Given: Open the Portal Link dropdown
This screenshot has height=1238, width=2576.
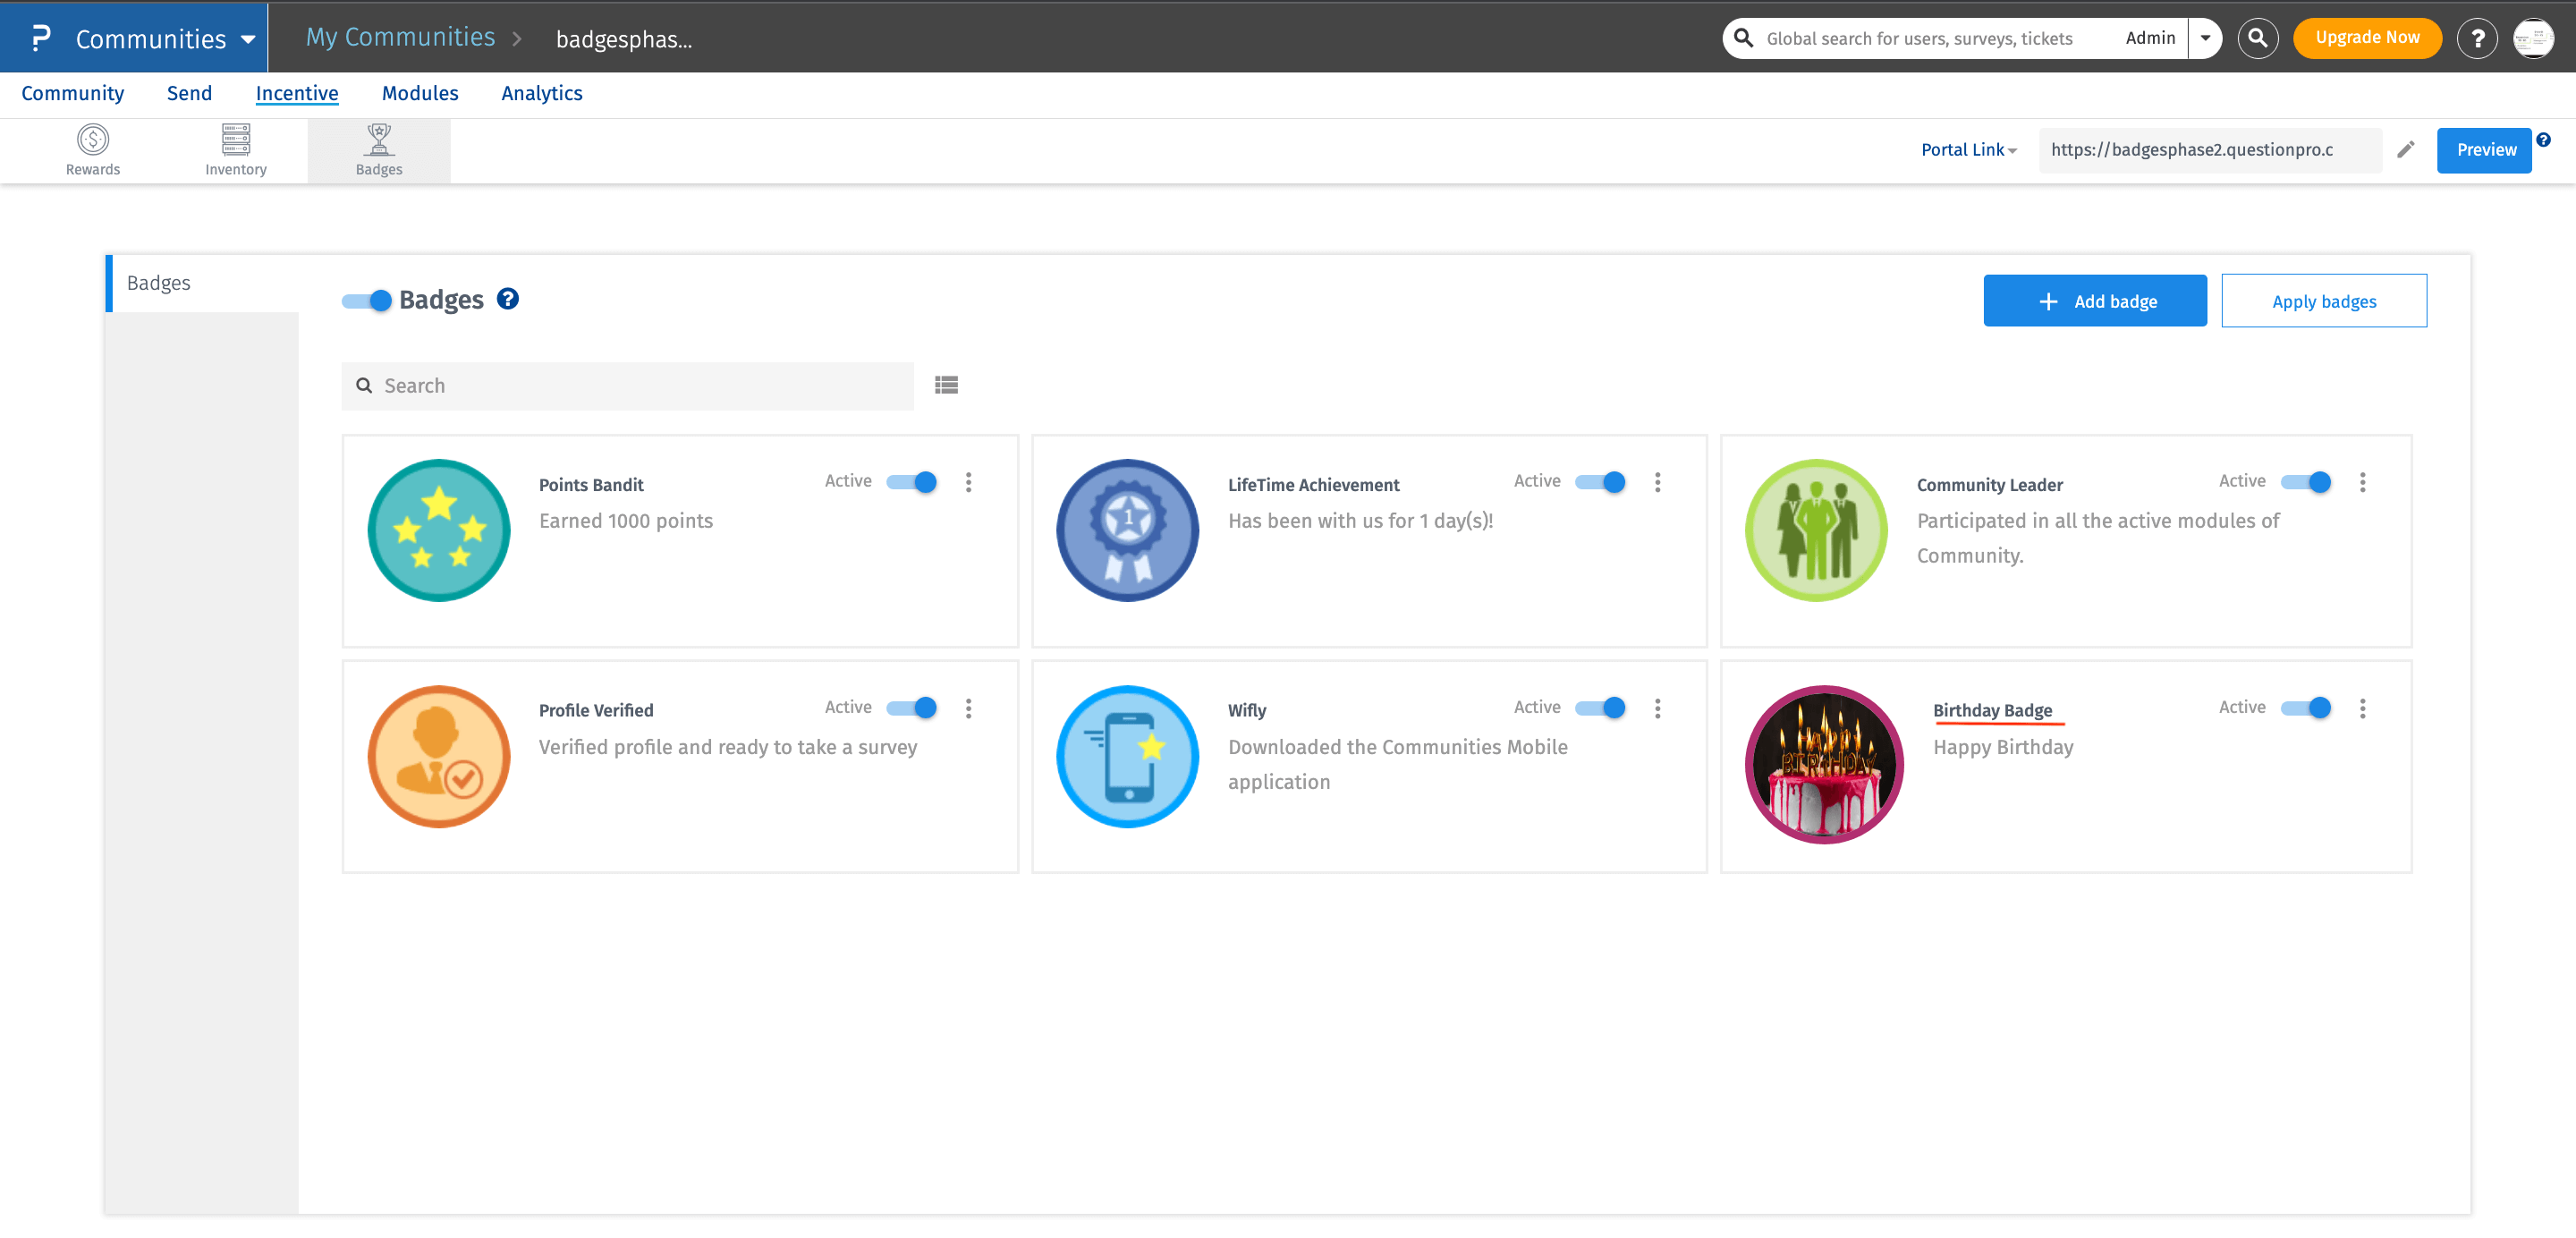Looking at the screenshot, I should coord(1968,149).
